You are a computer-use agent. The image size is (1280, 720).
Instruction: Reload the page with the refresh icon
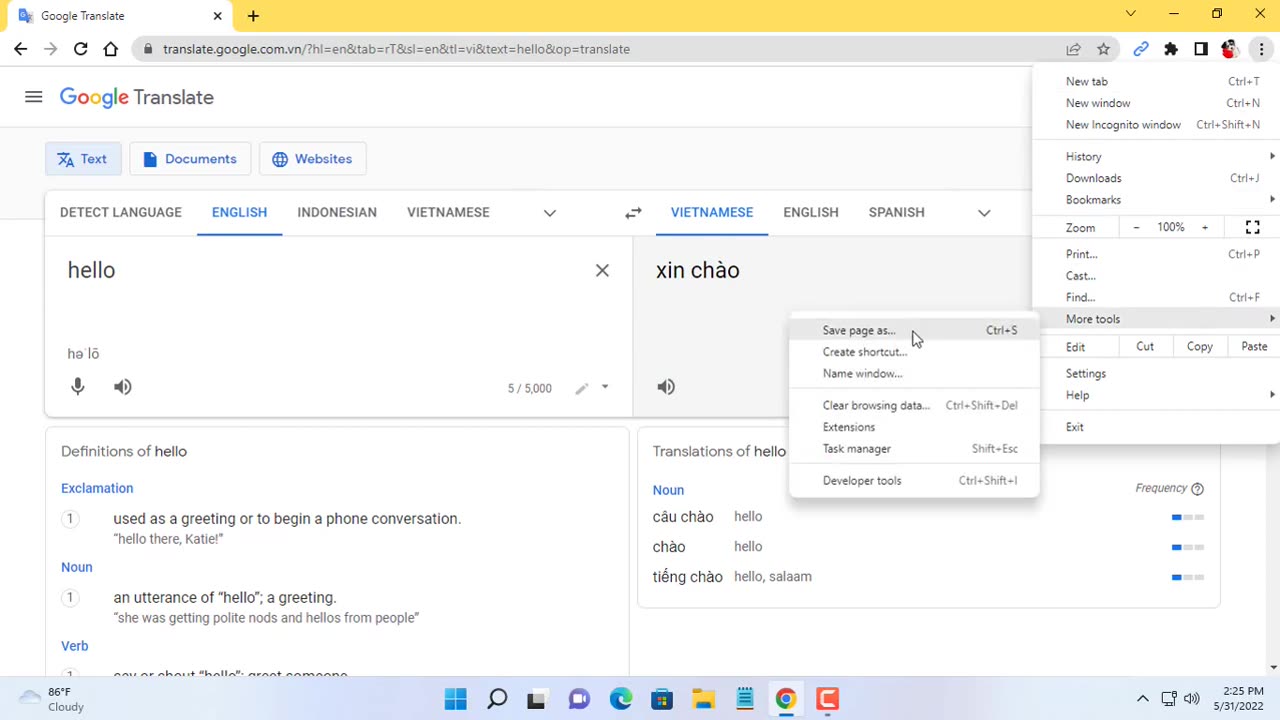(x=81, y=49)
